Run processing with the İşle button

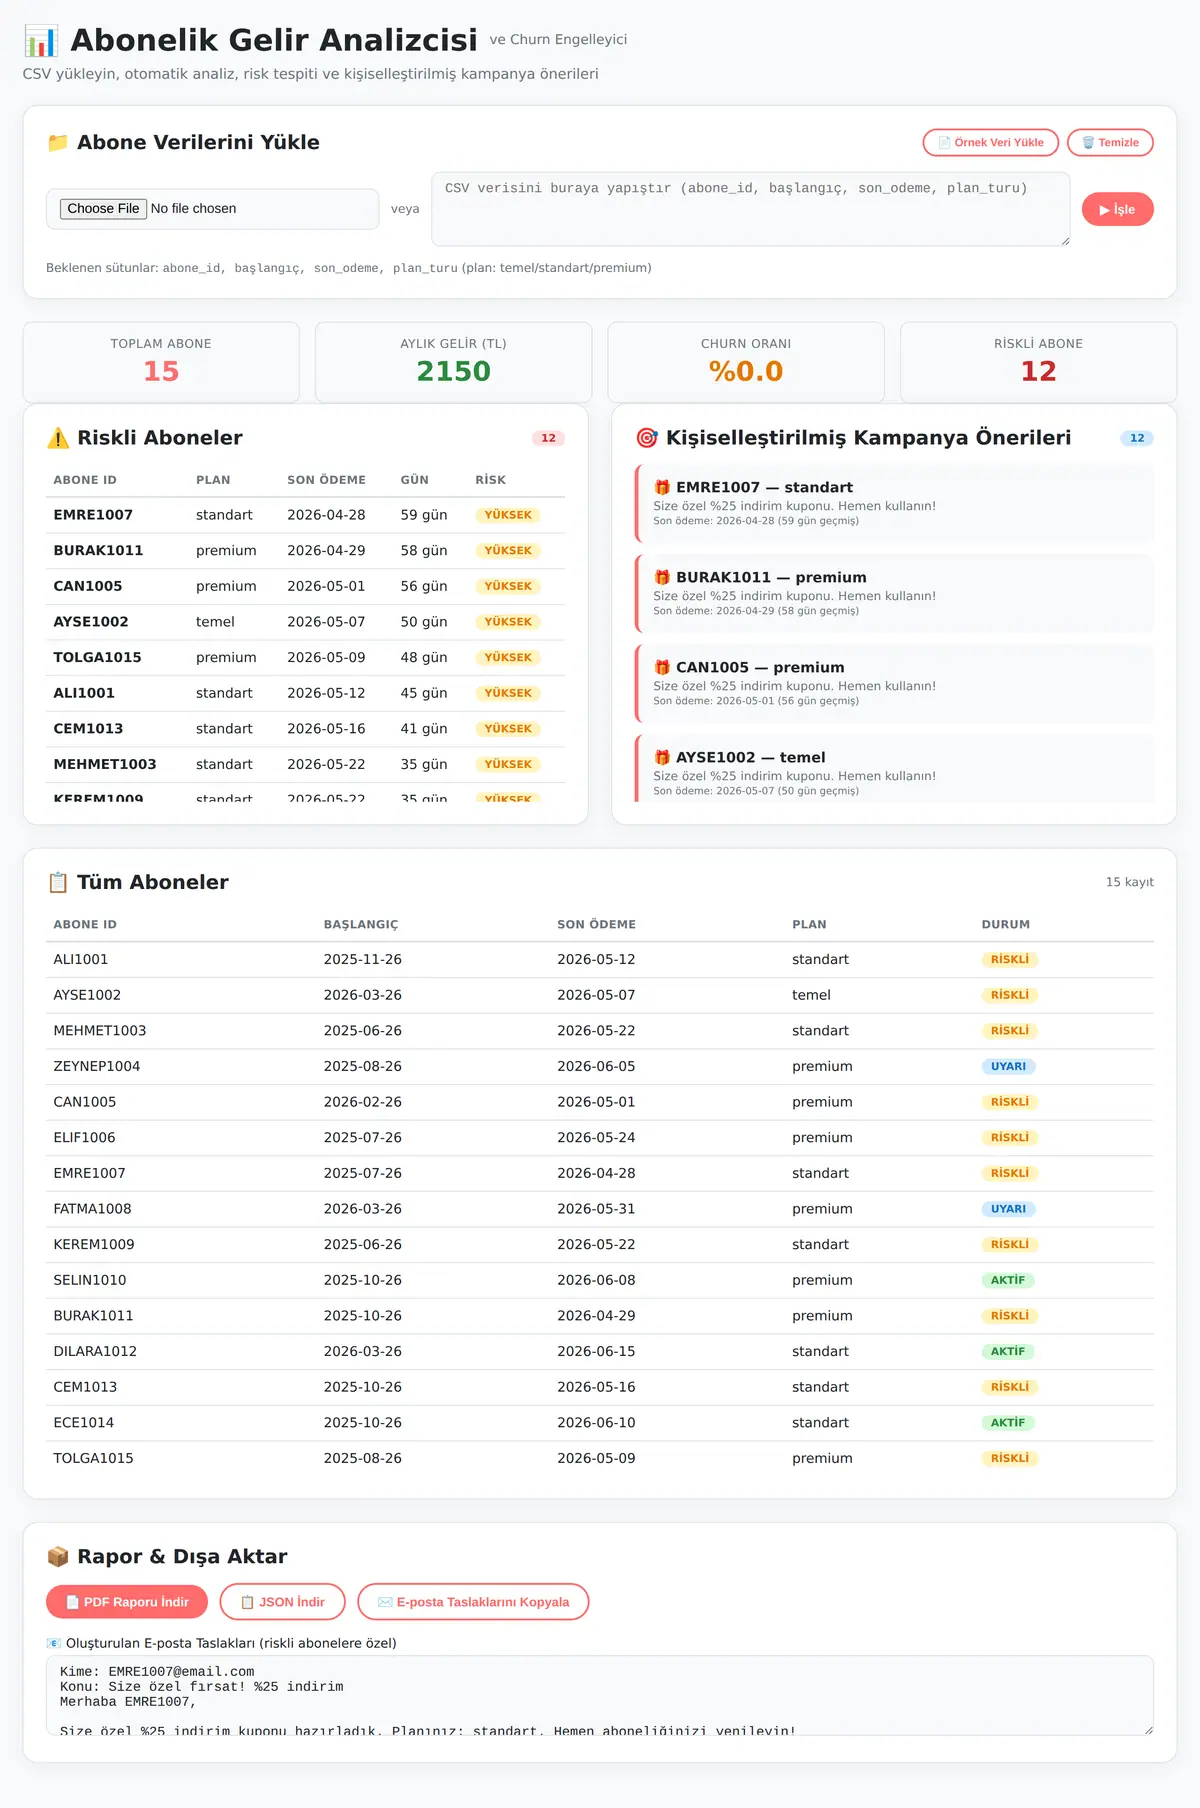pos(1118,209)
